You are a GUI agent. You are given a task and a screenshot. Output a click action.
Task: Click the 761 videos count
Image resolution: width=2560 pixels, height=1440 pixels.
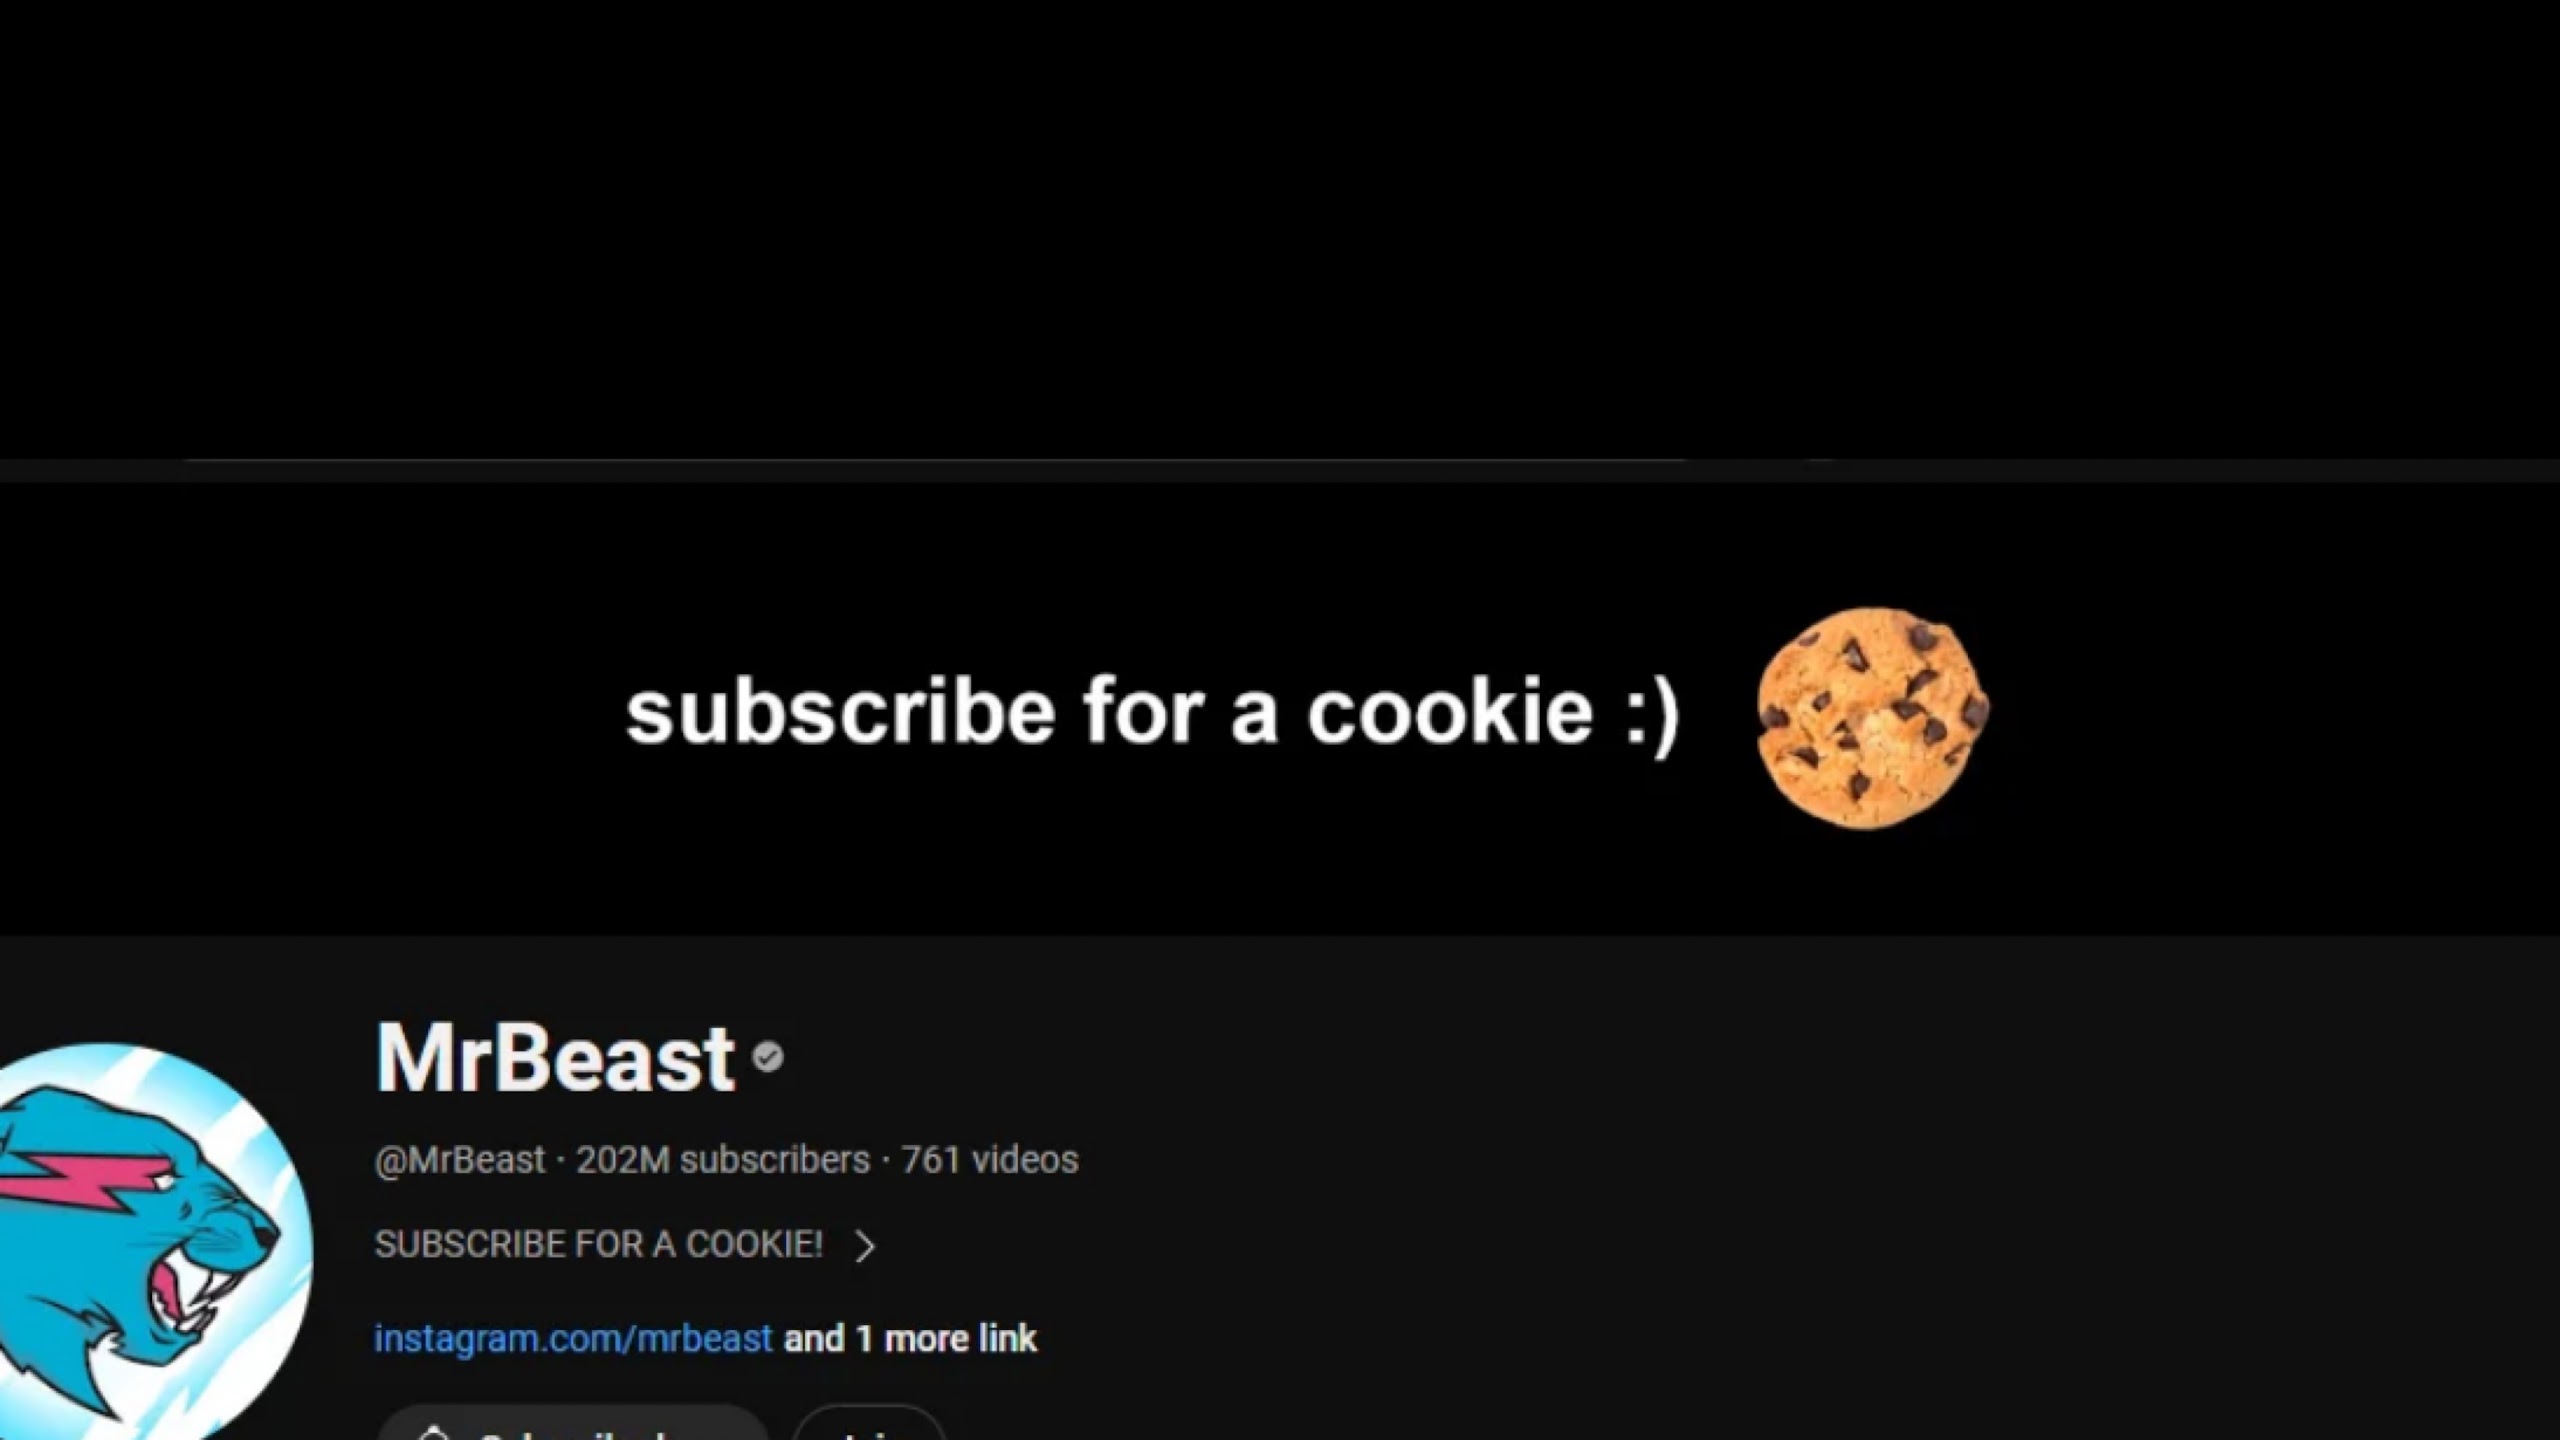(990, 1159)
